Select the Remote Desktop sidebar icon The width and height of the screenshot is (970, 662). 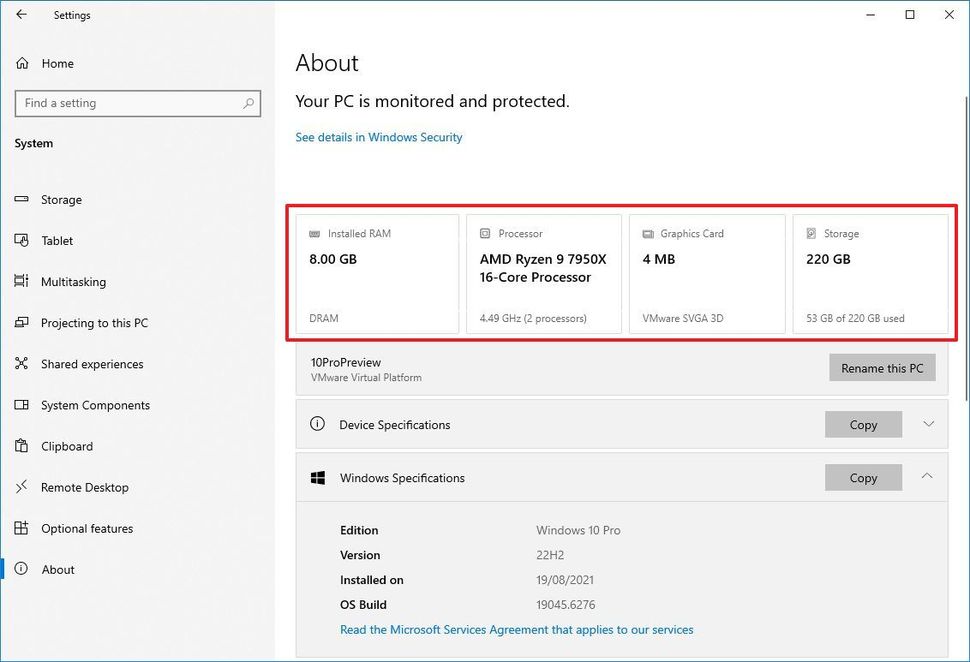pyautogui.click(x=22, y=487)
